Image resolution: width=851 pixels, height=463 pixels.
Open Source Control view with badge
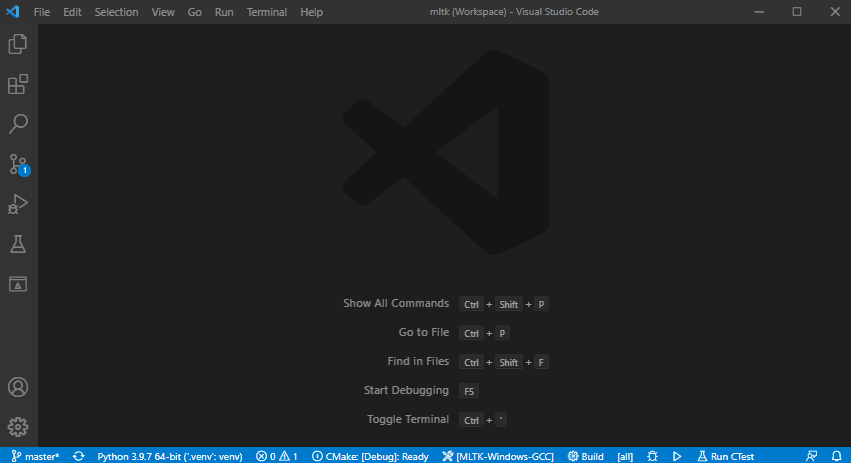coord(18,164)
